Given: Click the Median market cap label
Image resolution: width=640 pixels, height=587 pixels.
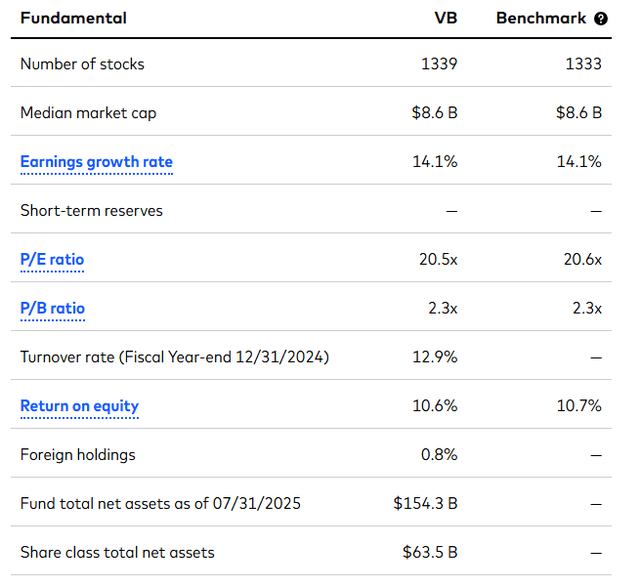Looking at the screenshot, I should [x=88, y=113].
